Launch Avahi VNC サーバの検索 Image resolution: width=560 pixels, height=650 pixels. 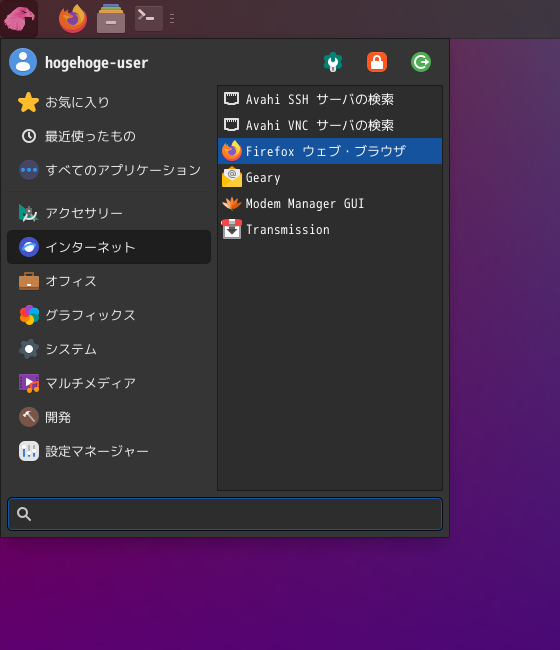[x=330, y=125]
